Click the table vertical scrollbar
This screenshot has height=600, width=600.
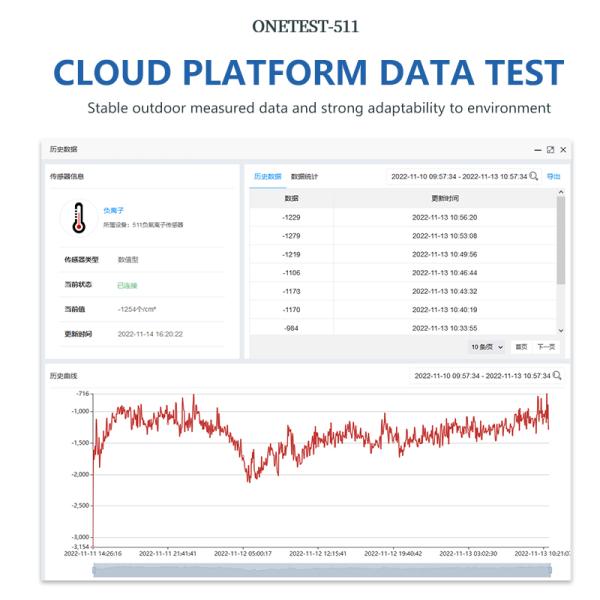(x=560, y=240)
